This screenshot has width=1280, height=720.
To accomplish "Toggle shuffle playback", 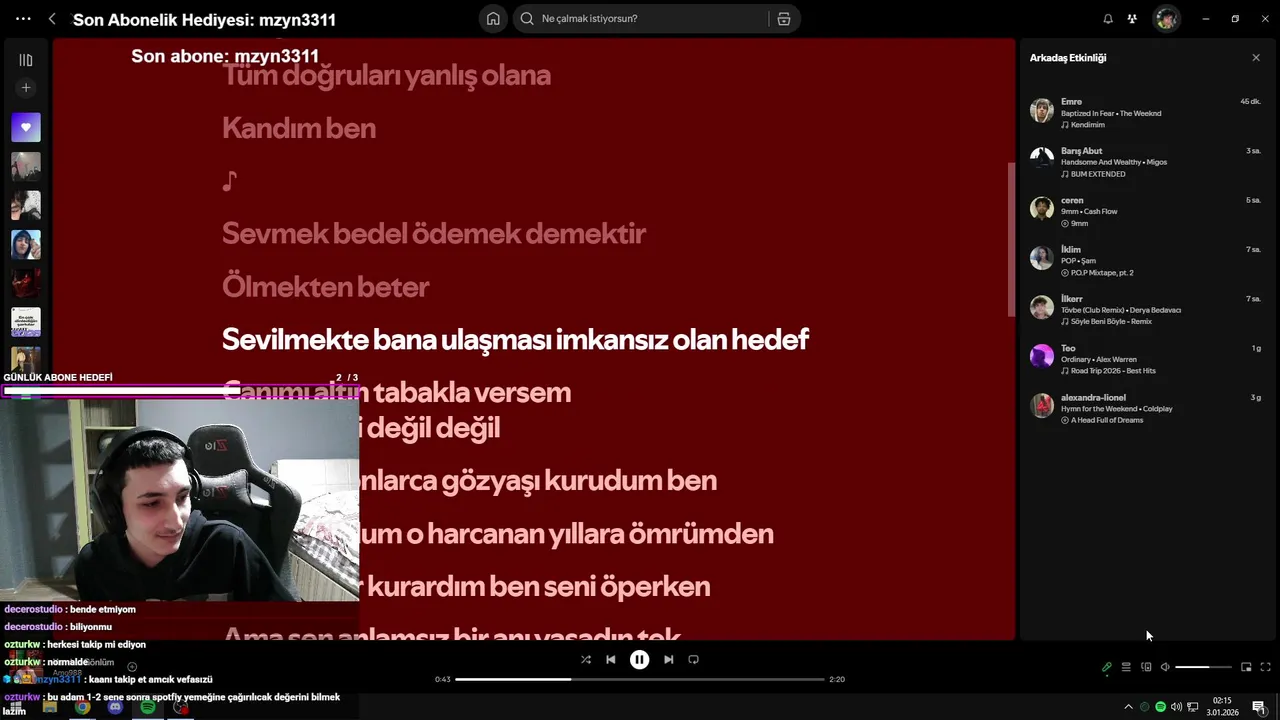I will point(586,660).
